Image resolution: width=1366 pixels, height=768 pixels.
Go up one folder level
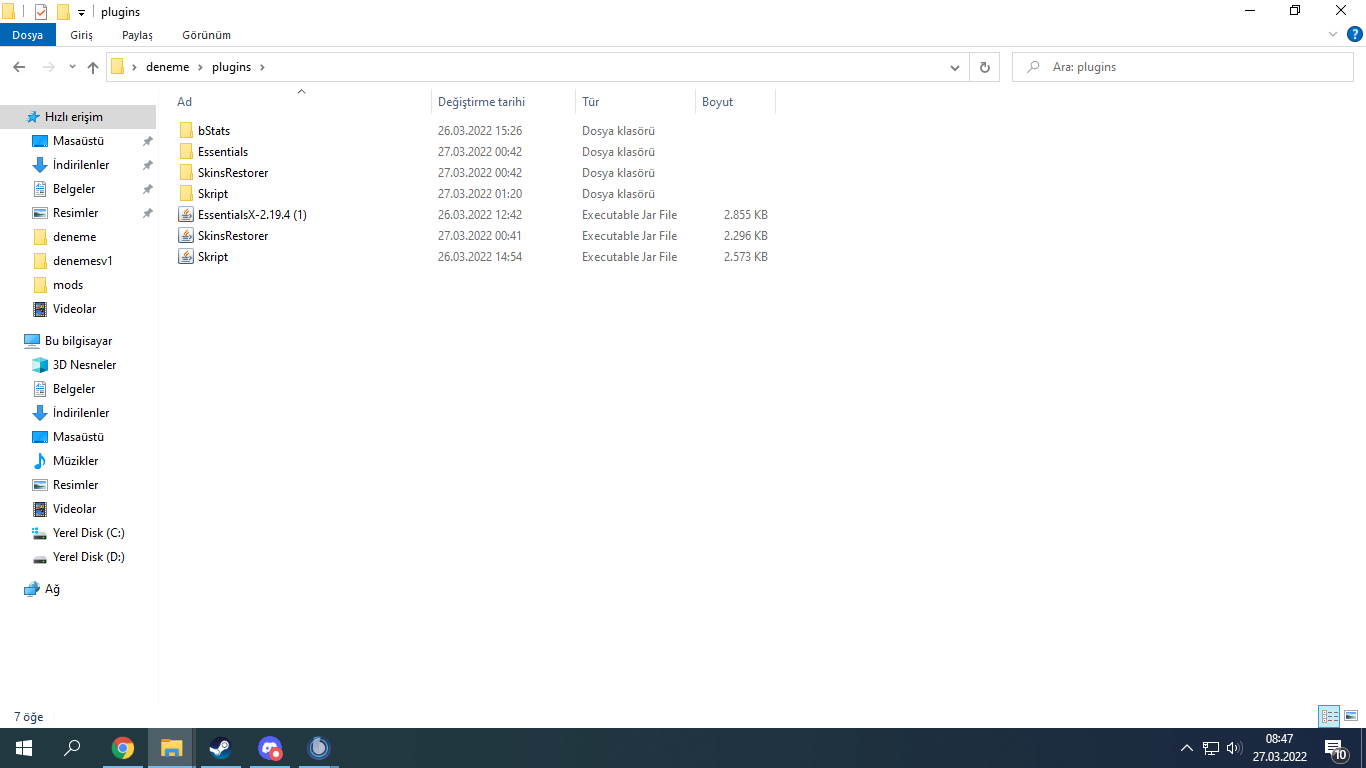point(93,67)
